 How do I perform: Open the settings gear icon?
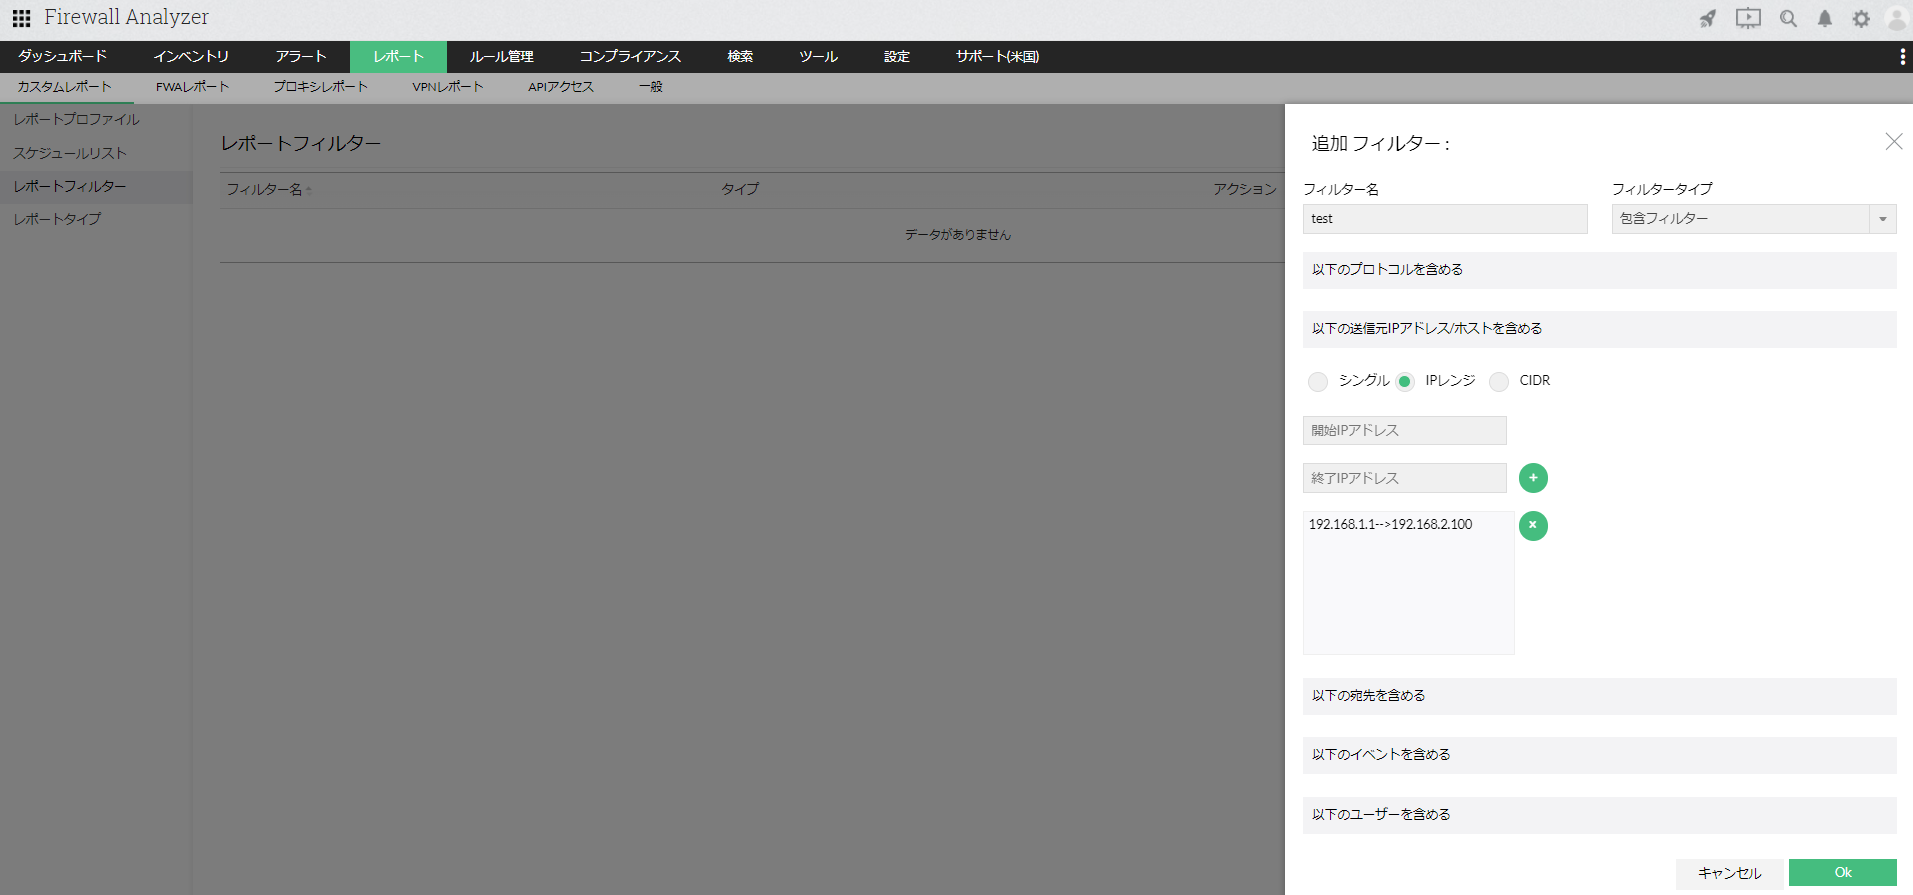(1861, 18)
